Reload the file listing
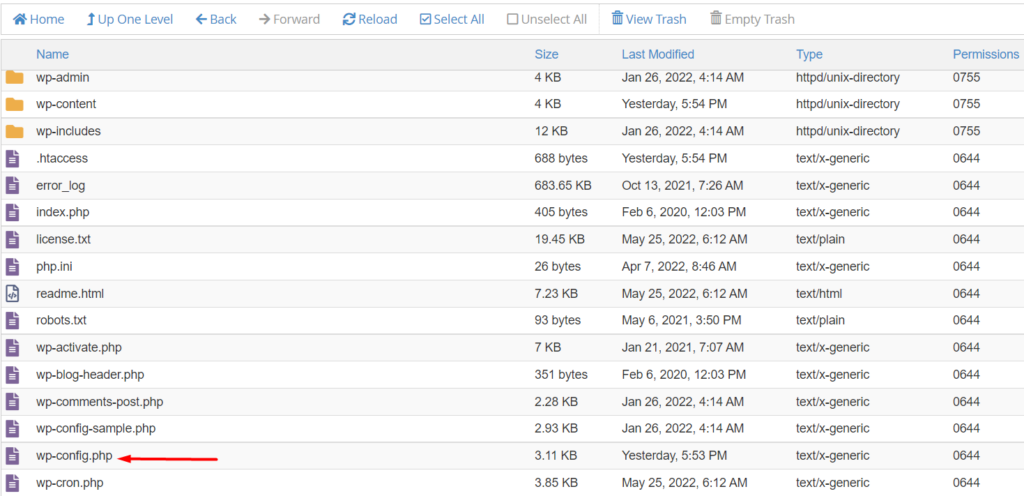 [x=370, y=20]
